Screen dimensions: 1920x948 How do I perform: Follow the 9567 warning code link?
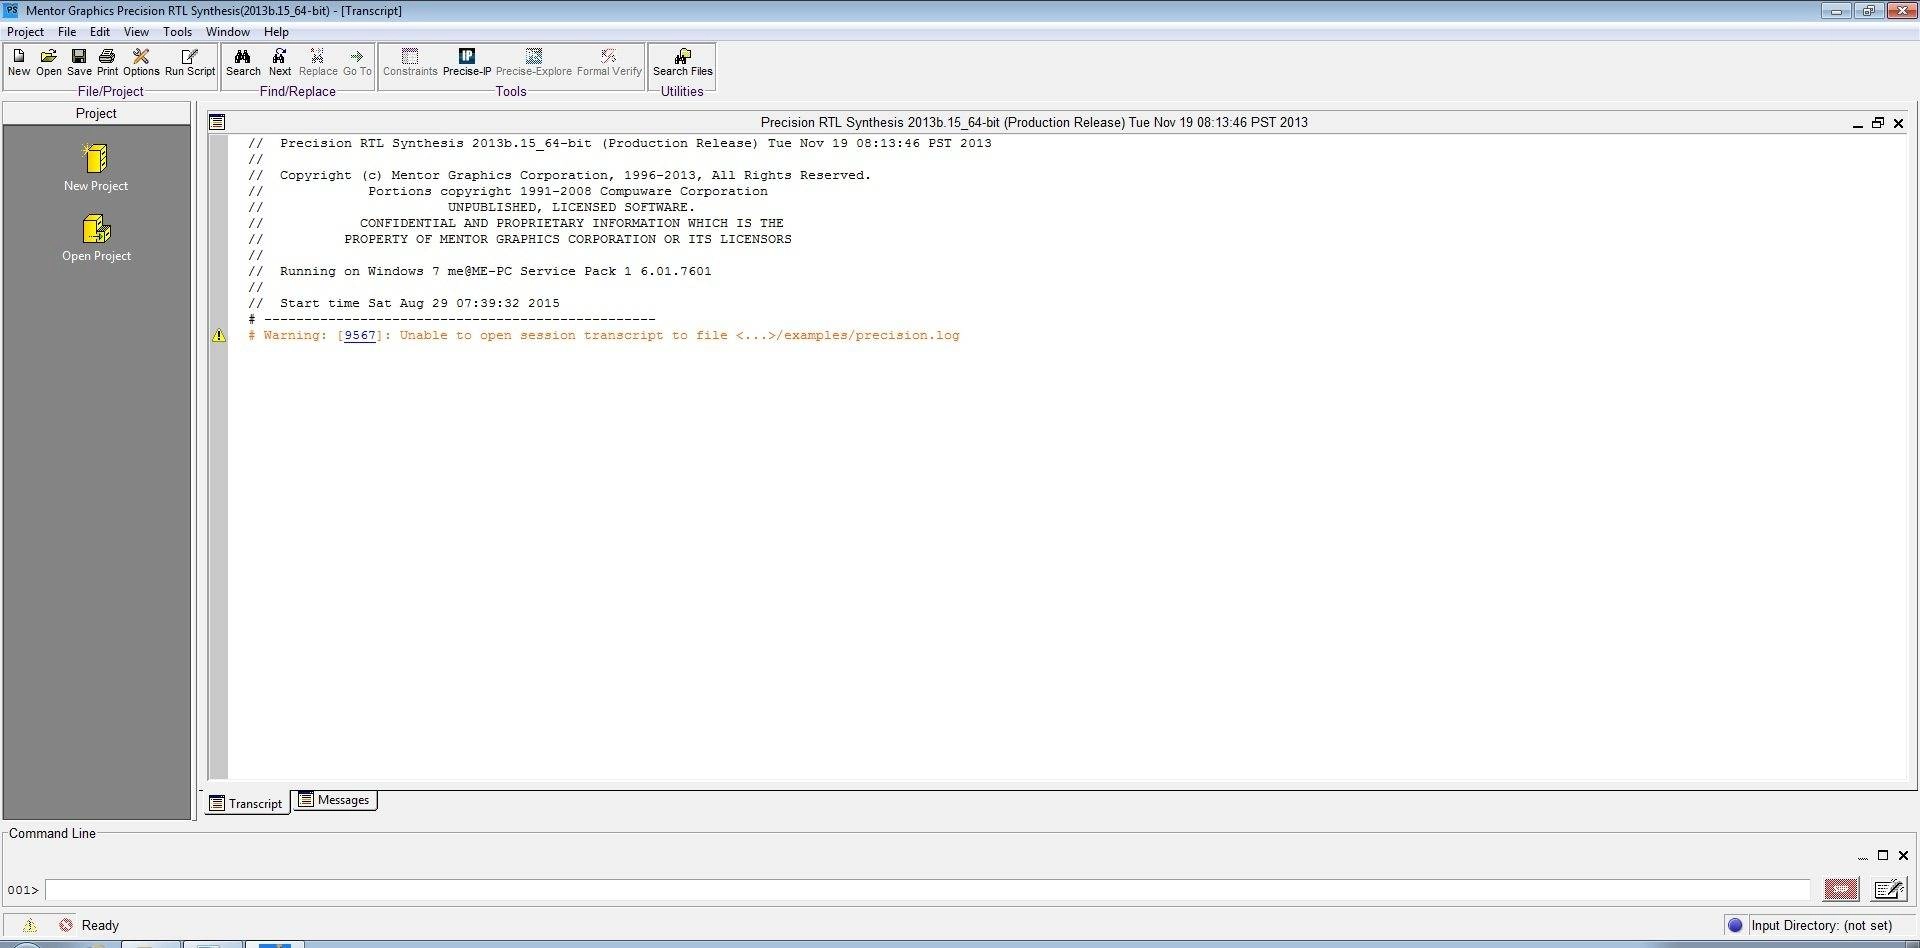click(360, 336)
